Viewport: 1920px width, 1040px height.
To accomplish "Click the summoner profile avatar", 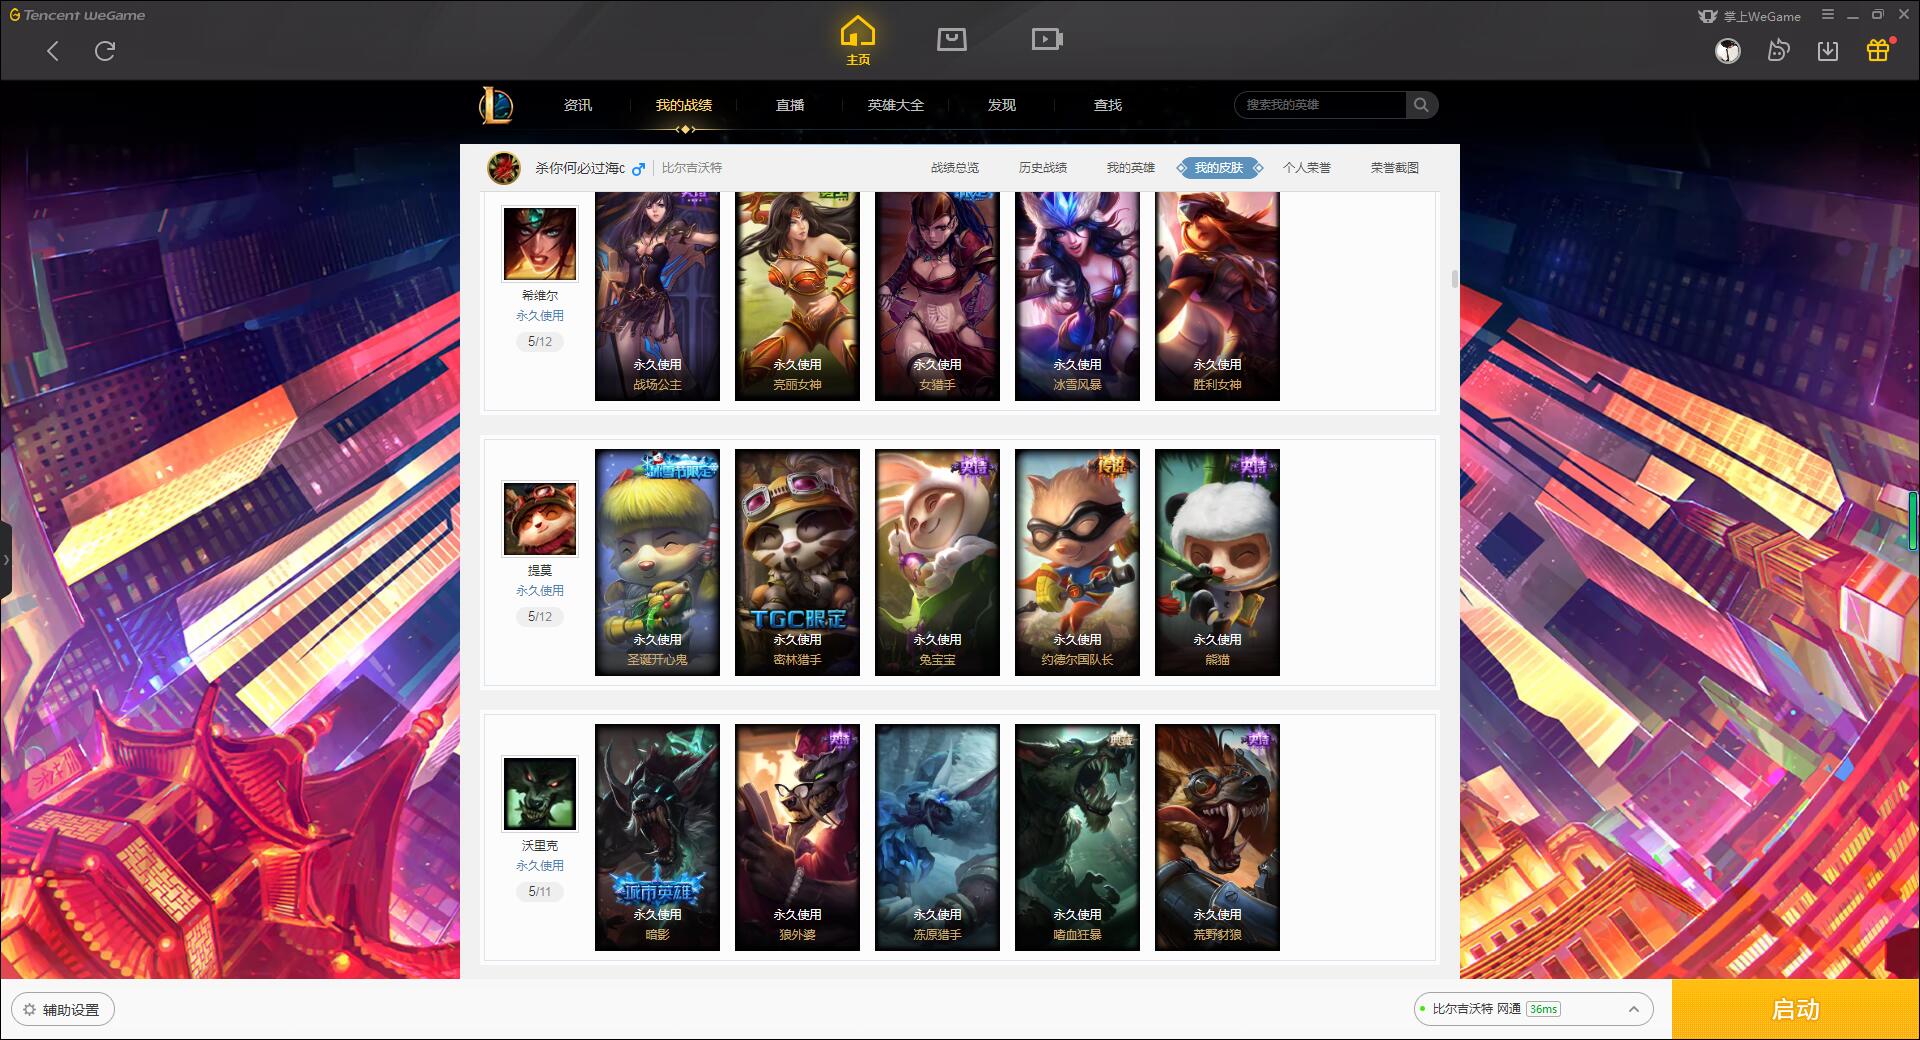I will coord(504,168).
